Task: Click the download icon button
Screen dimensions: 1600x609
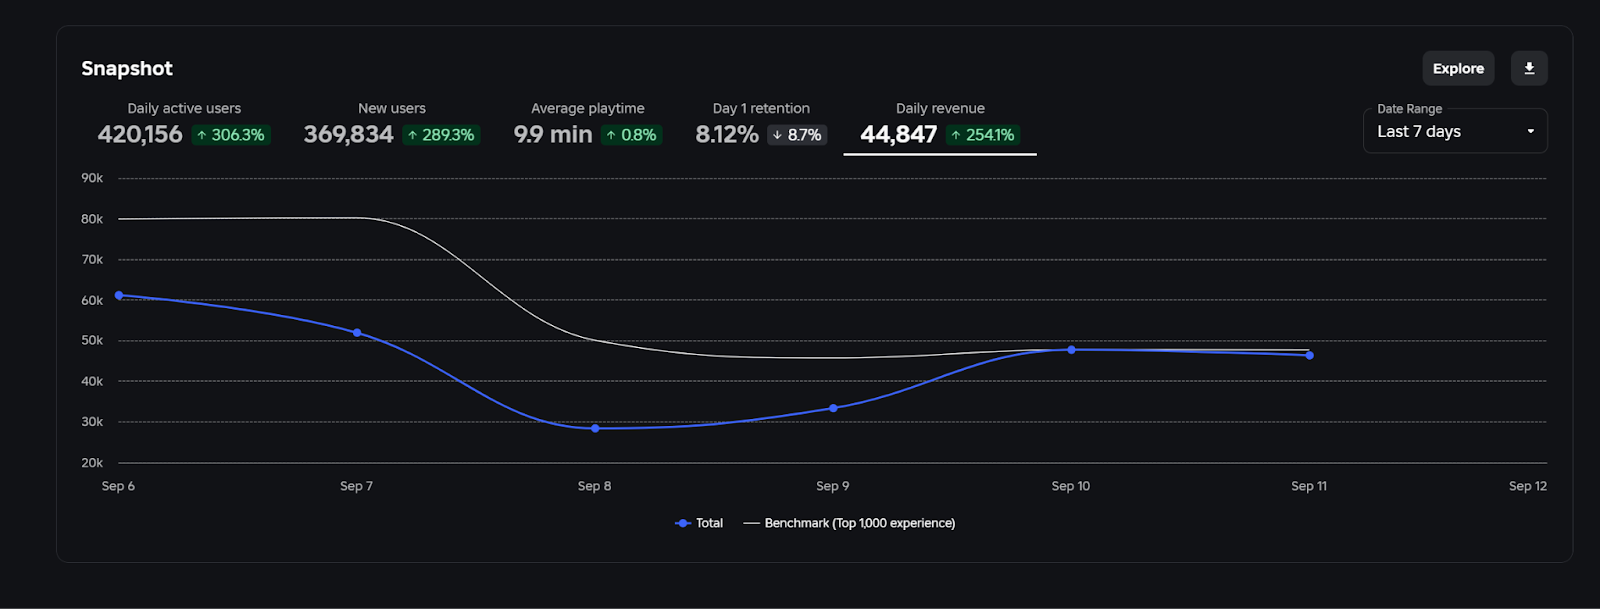Action: (x=1529, y=68)
